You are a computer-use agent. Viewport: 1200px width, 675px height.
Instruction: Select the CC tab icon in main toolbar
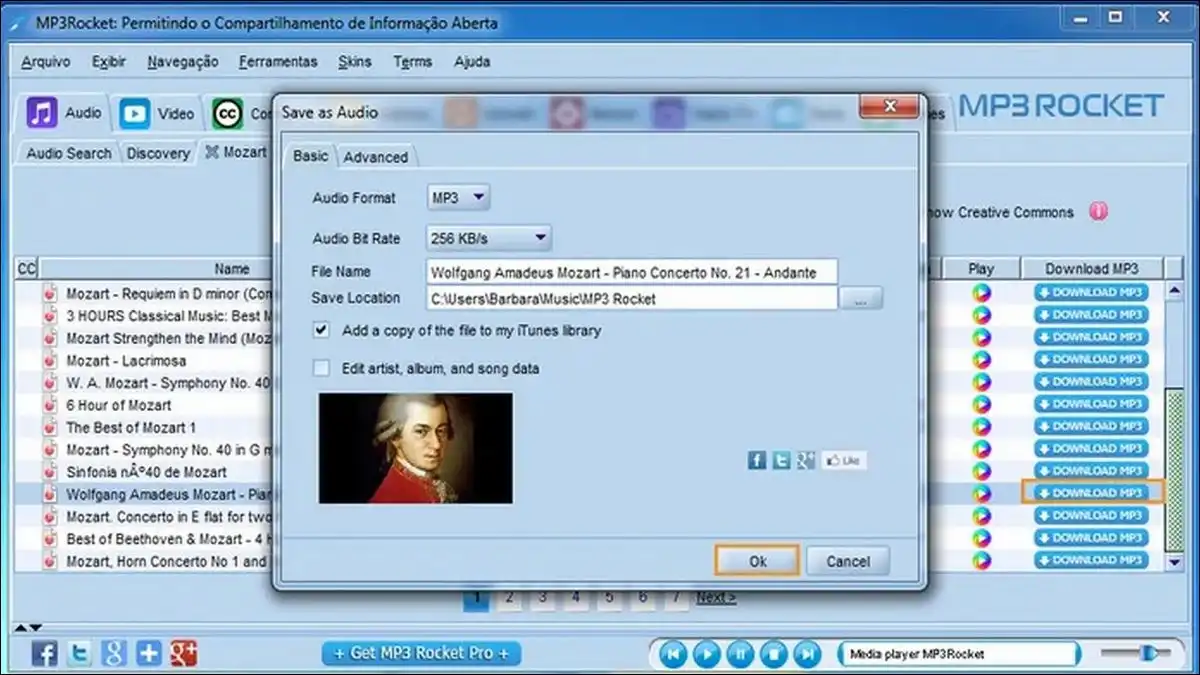pos(228,114)
